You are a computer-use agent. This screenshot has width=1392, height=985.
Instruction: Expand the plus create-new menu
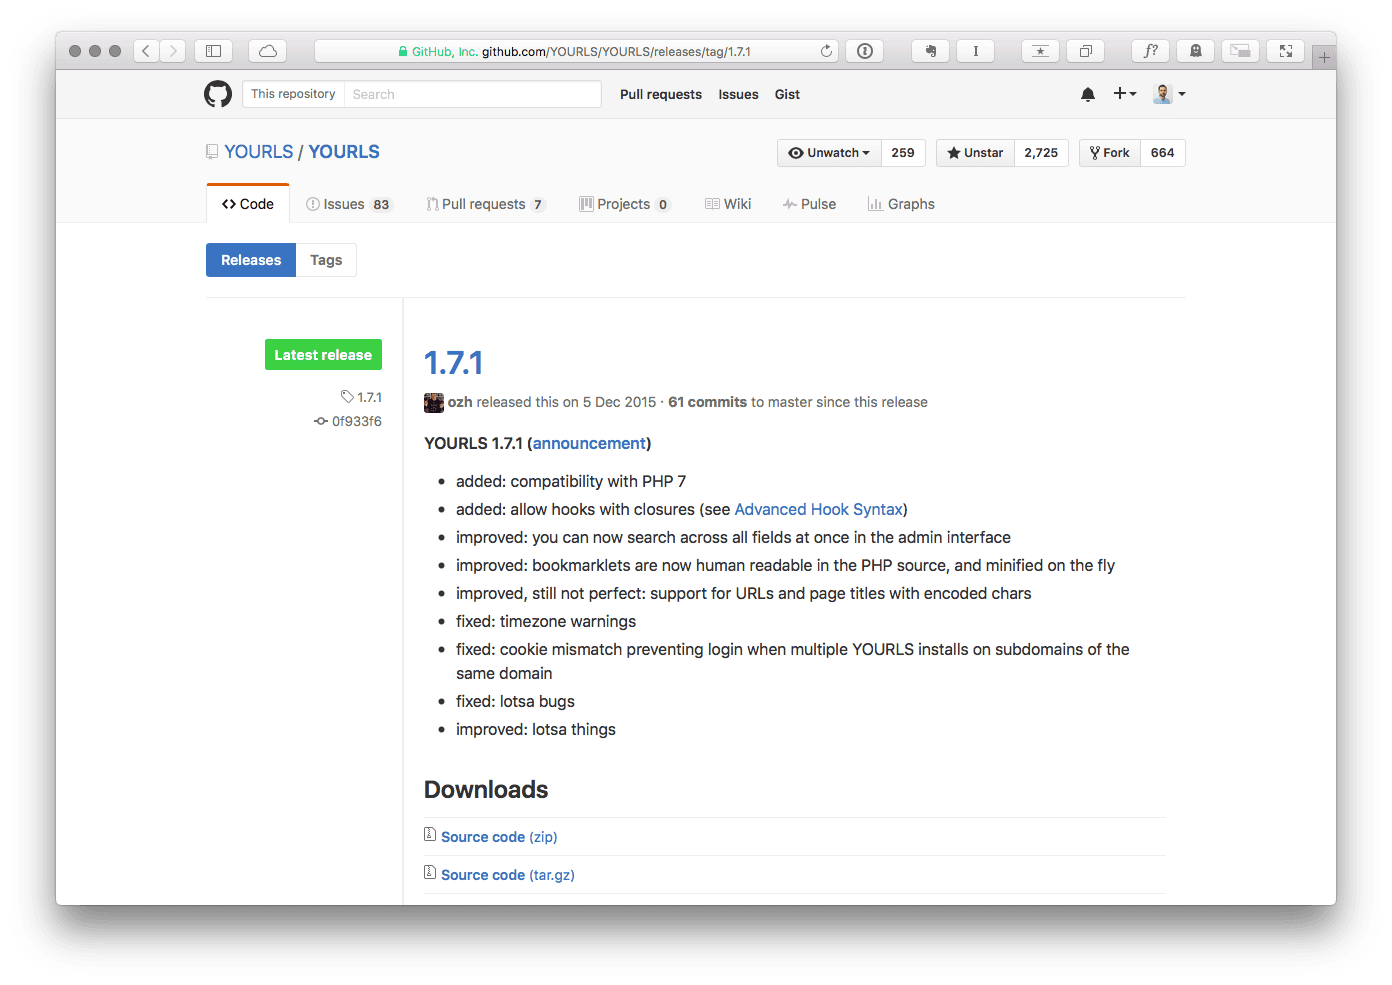pos(1125,93)
